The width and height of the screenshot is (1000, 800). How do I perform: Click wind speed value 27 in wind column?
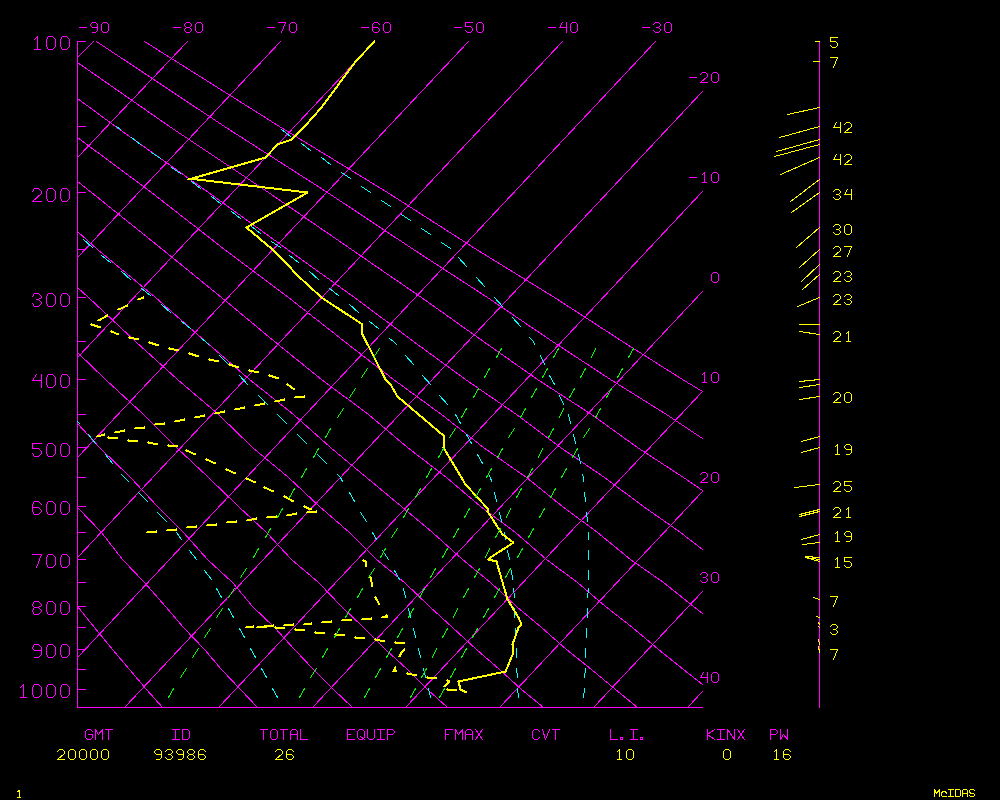(x=842, y=252)
